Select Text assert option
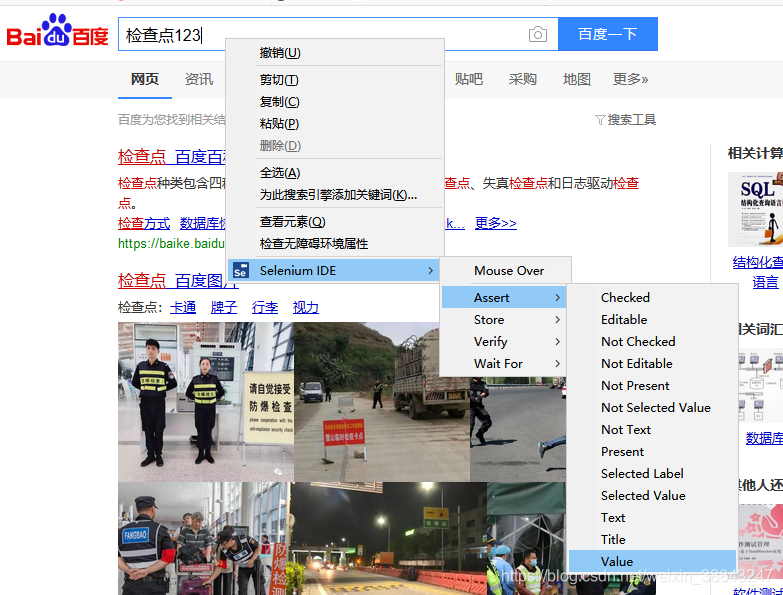 (652, 517)
